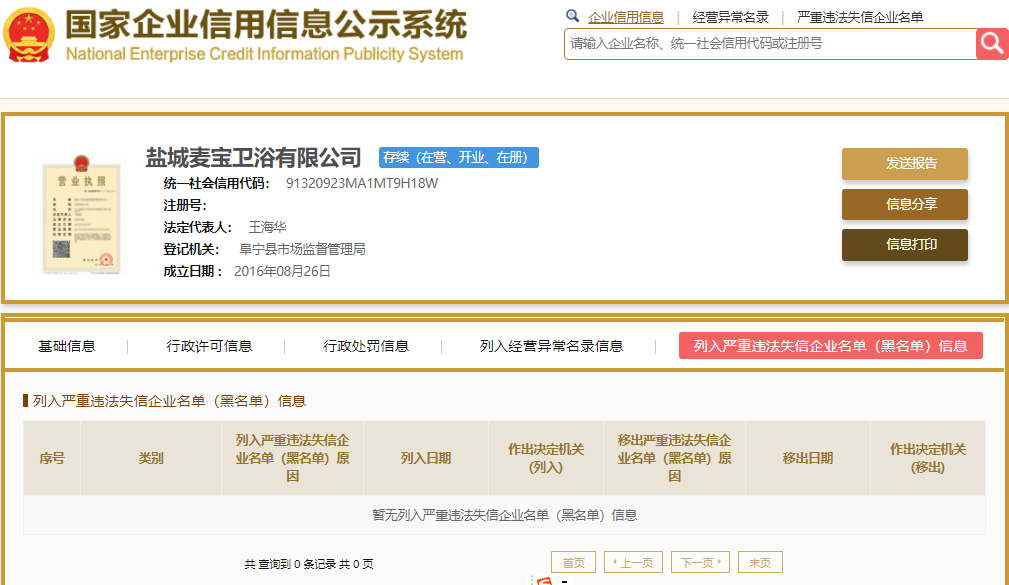Go to next page with 下一页
1009x585 pixels.
tap(700, 563)
